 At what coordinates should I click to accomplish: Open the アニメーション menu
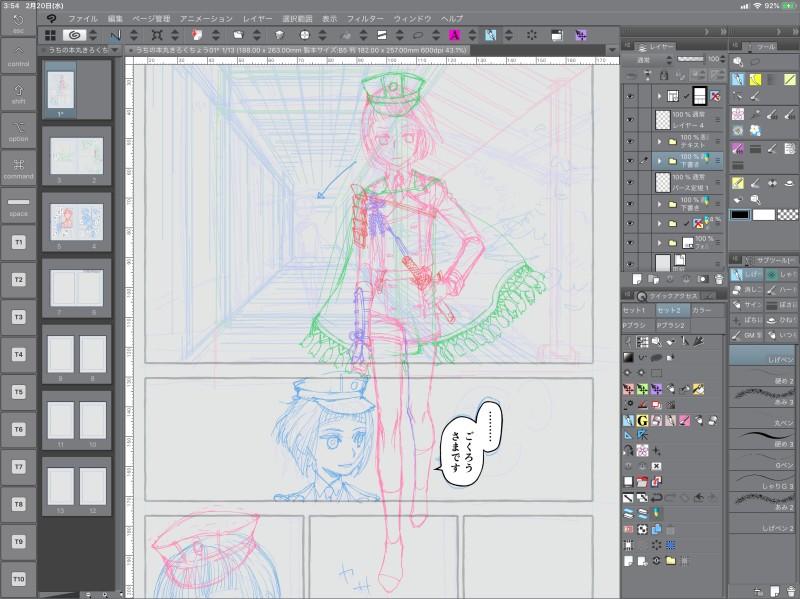(x=206, y=19)
